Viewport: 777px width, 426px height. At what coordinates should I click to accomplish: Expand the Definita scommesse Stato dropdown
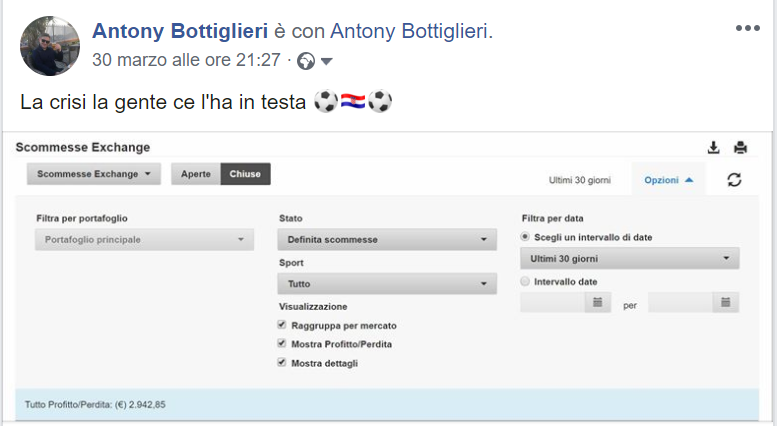387,240
